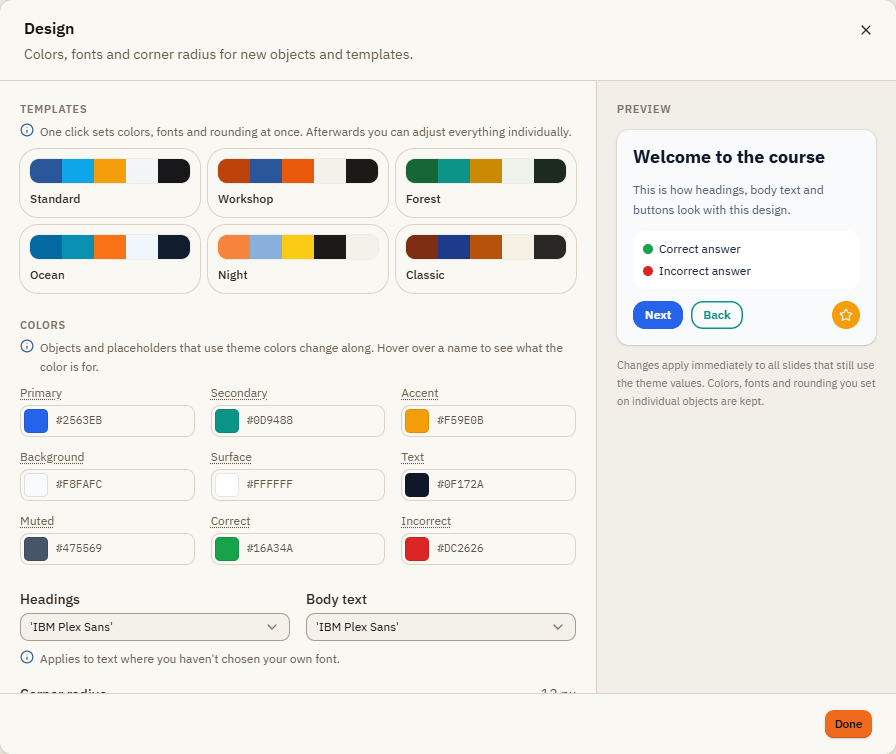
Task: Open the Primary color swatch picker
Action: [x=36, y=421]
